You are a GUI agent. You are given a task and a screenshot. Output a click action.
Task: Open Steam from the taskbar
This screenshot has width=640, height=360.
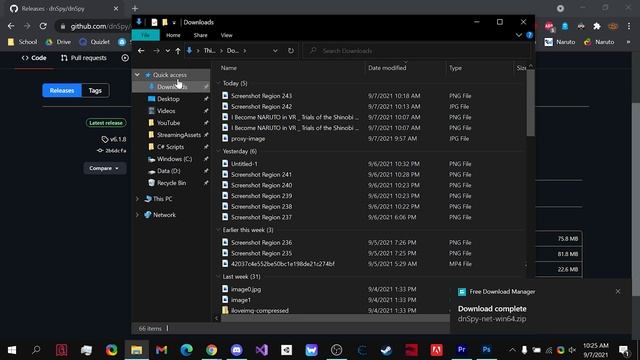coord(386,350)
